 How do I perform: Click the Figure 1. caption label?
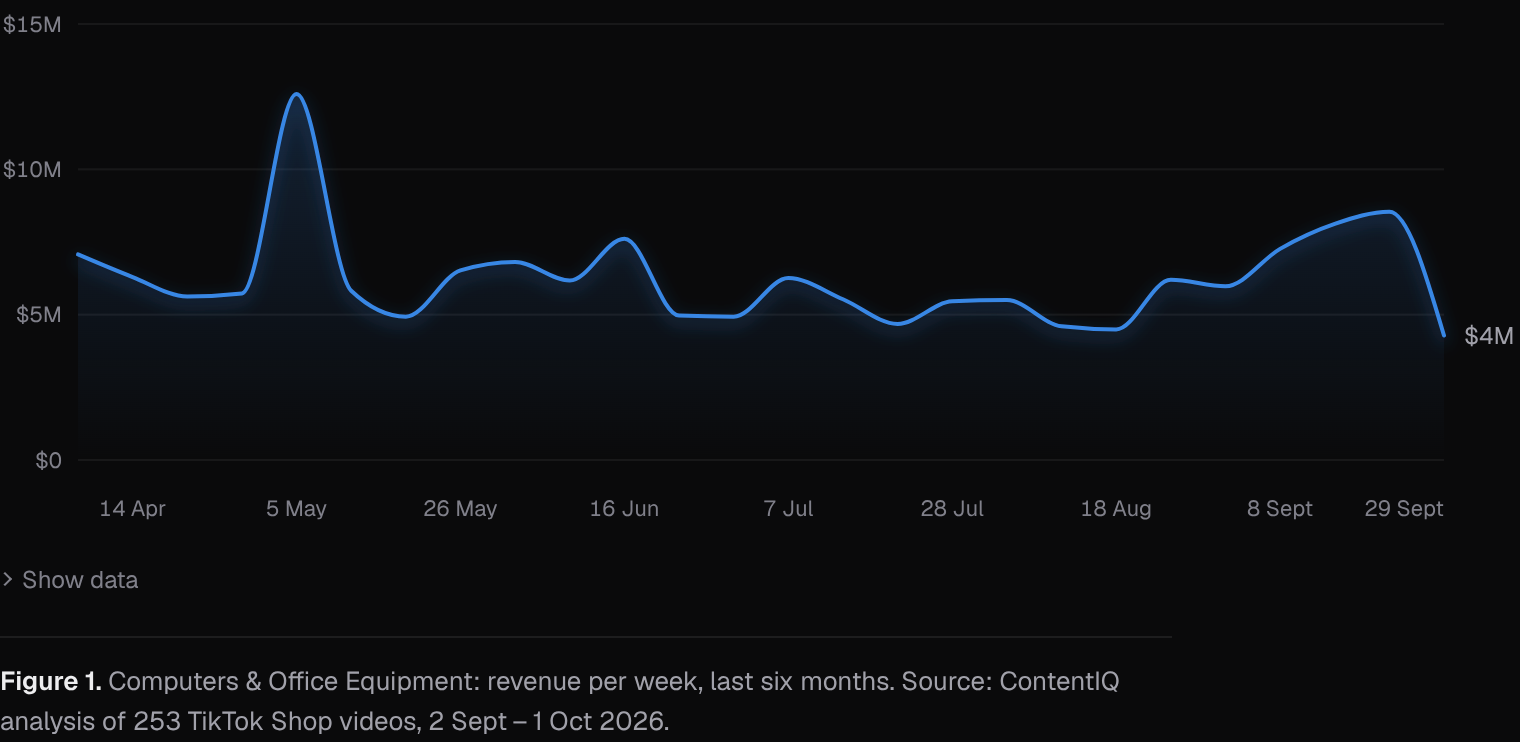pos(51,682)
